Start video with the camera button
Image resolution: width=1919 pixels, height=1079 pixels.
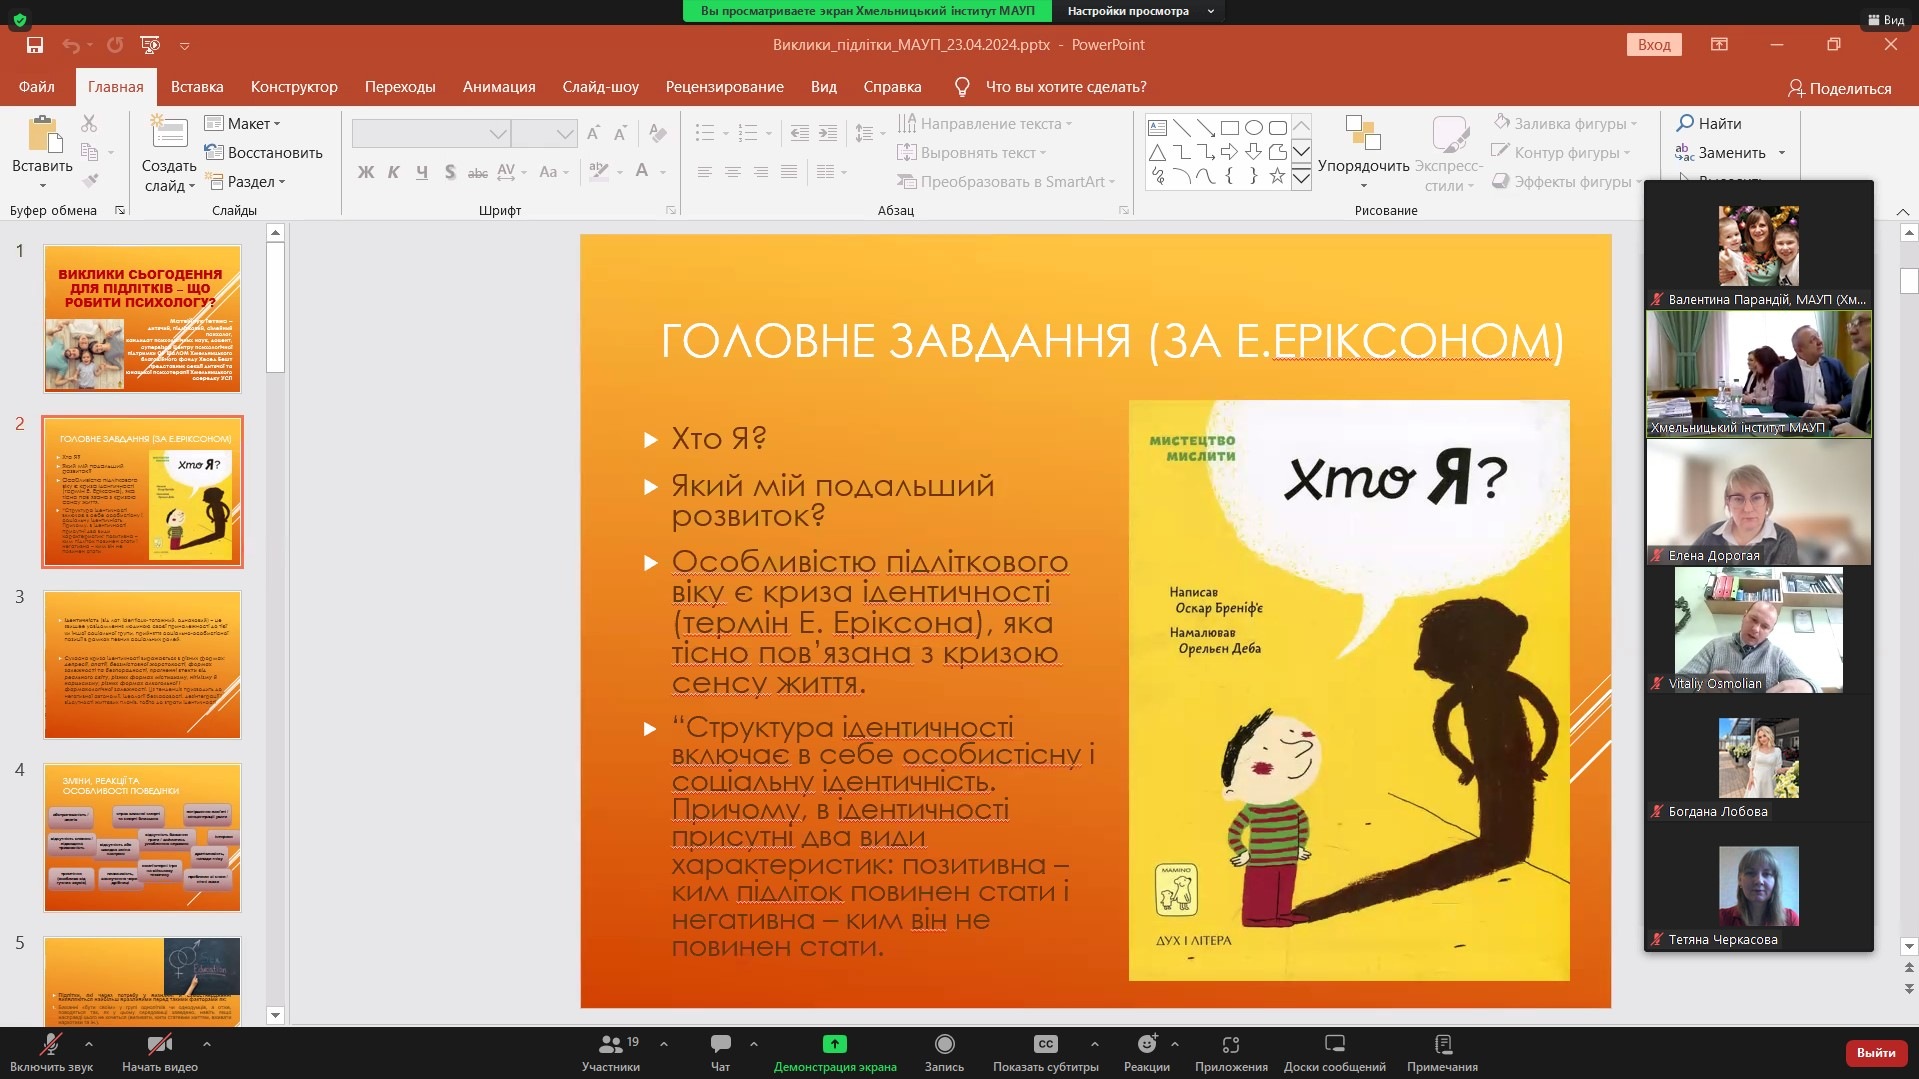[159, 1045]
